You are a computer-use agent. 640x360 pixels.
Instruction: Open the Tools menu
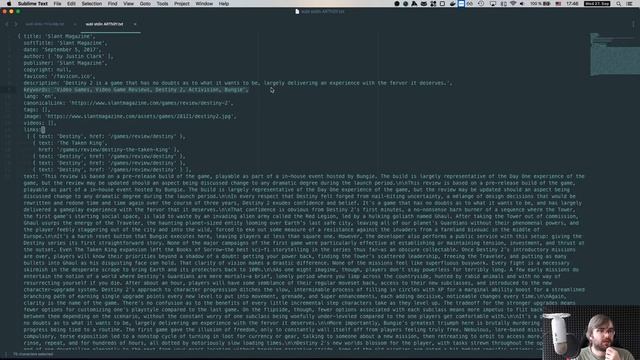(162, 3)
